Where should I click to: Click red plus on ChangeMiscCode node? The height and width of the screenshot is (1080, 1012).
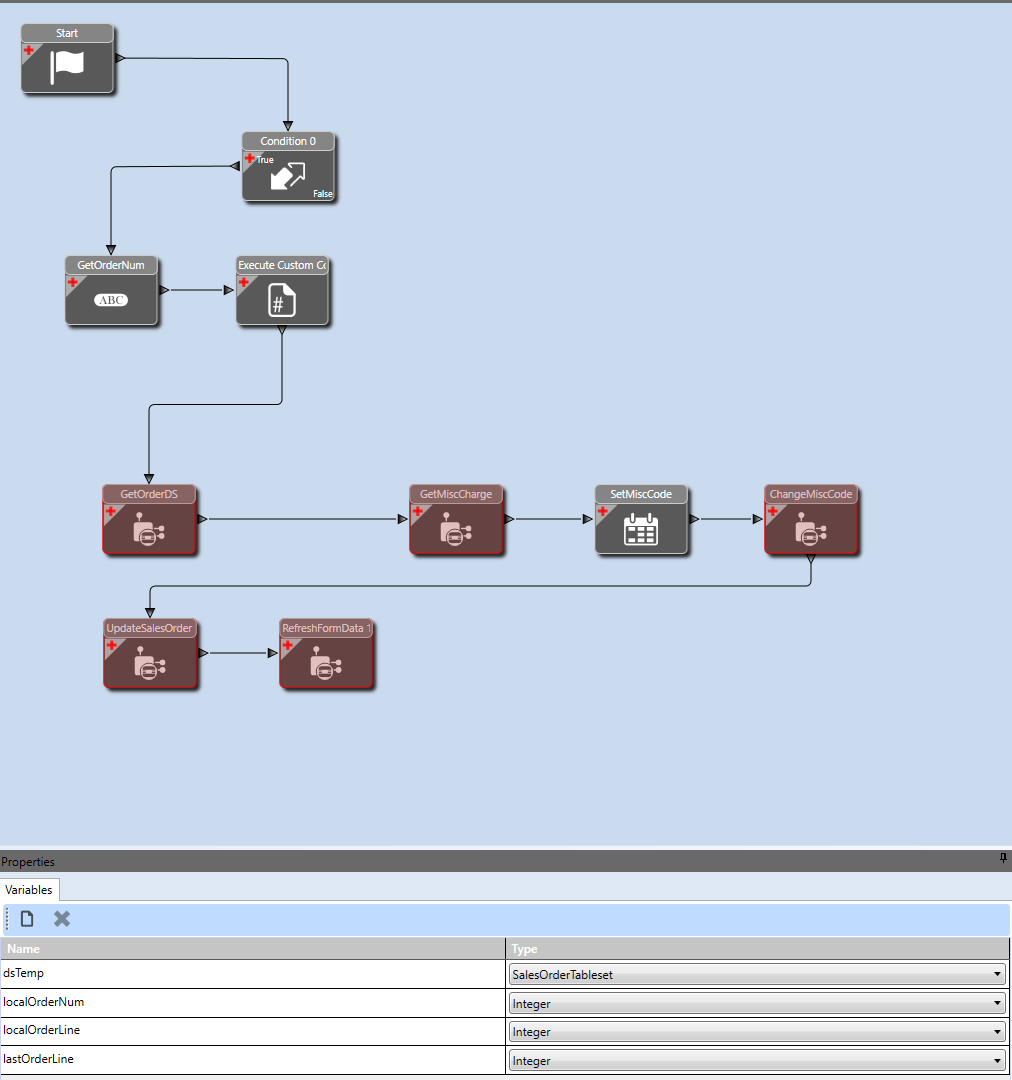click(773, 511)
